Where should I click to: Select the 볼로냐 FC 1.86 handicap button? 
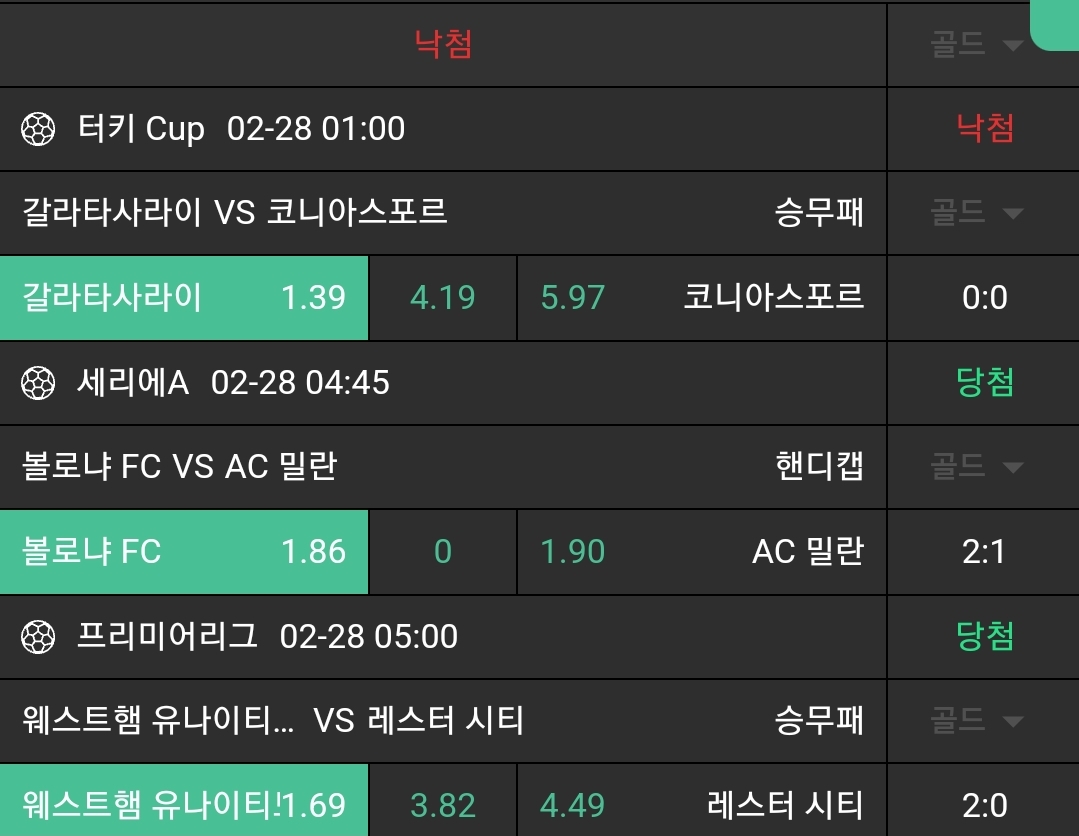[x=184, y=552]
